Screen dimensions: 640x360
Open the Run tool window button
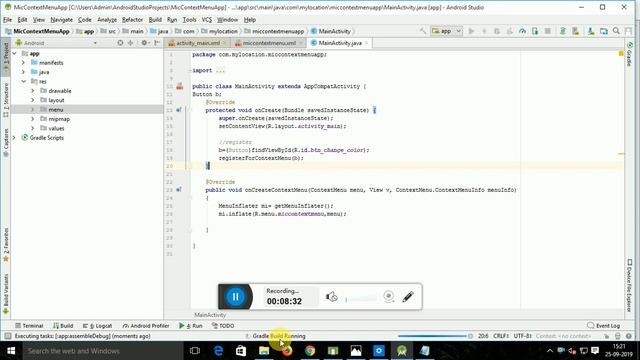[x=191, y=326]
